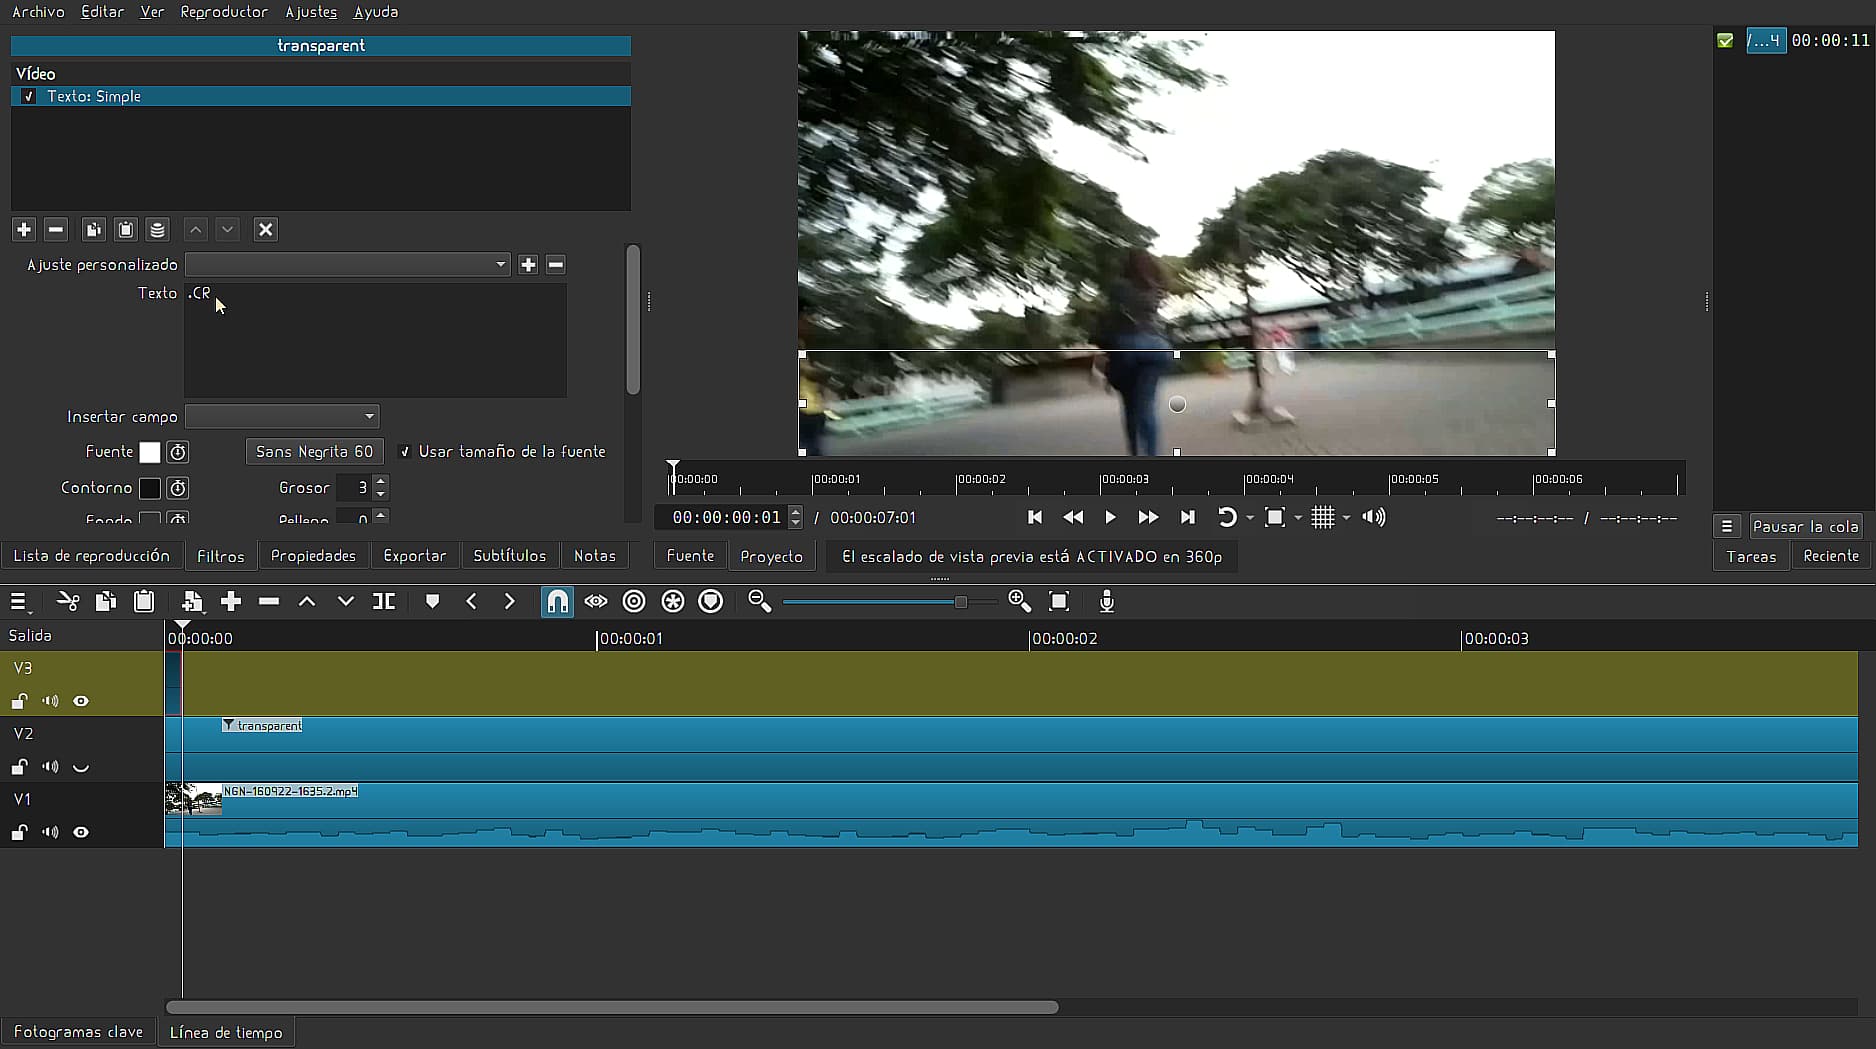This screenshot has height=1049, width=1876.
Task: Expand the Insertar campo dropdown
Action: (x=282, y=416)
